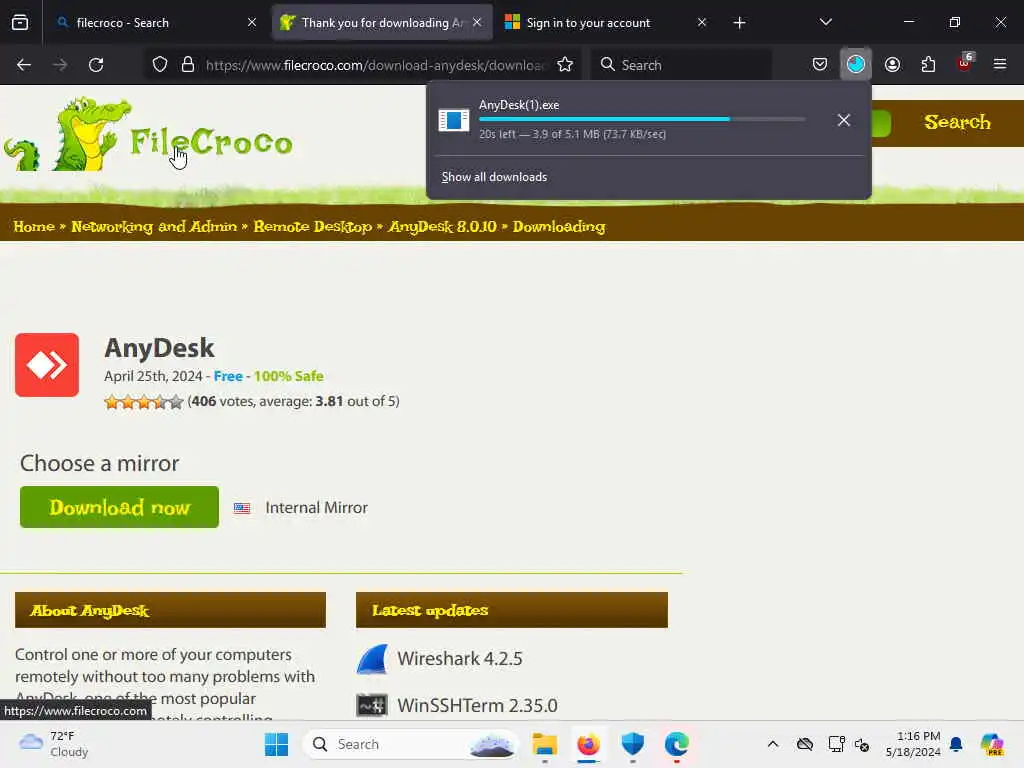
Task: Open Windows Start menu
Action: pos(276,744)
